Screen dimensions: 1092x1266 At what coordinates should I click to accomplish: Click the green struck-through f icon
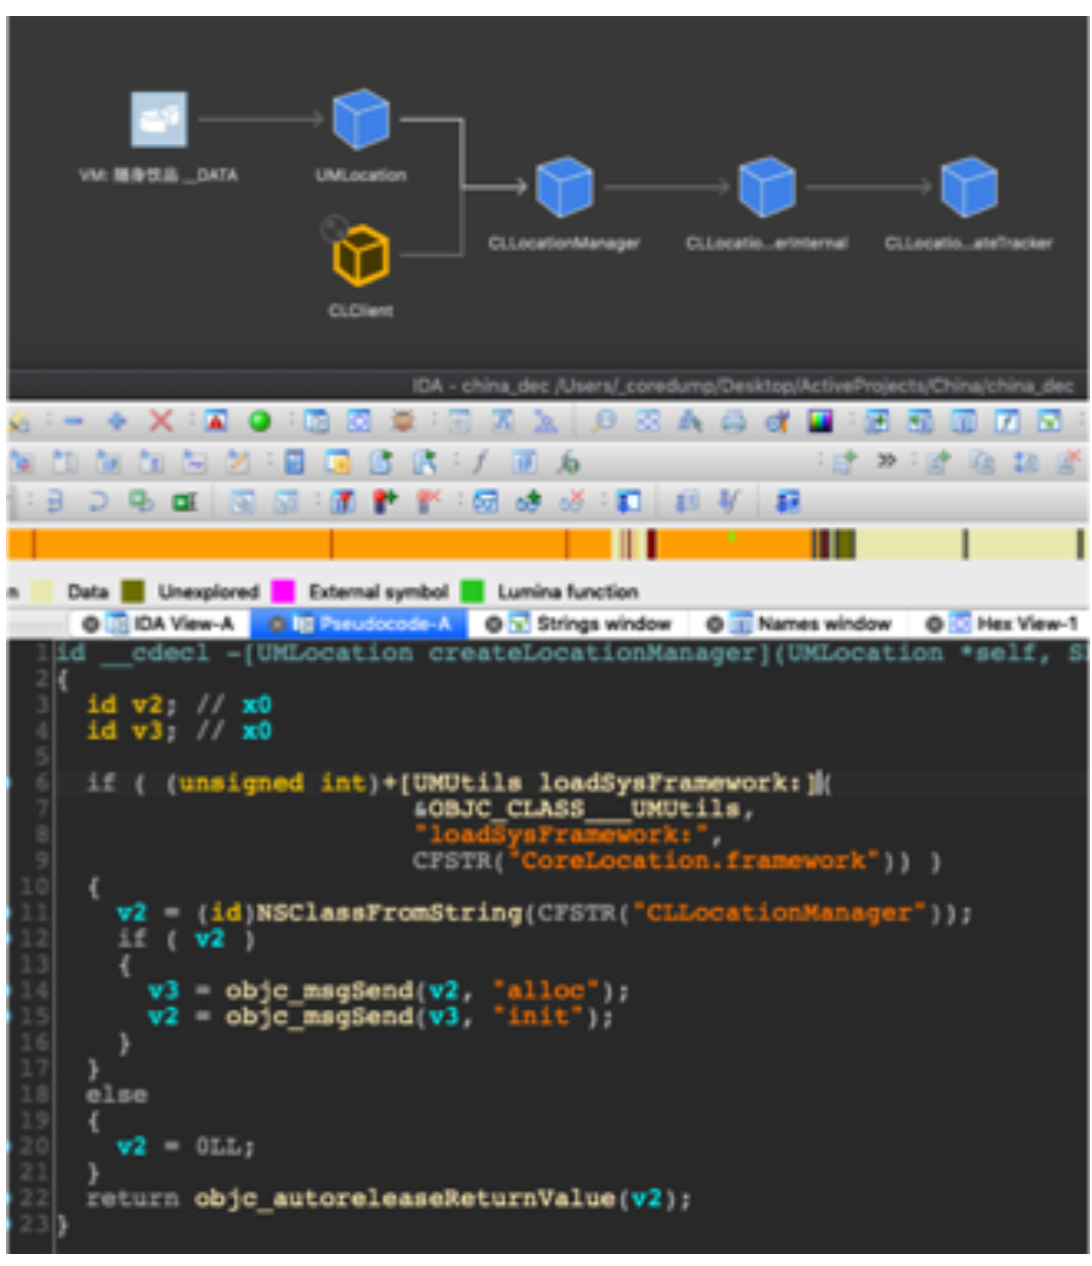click(x=569, y=462)
